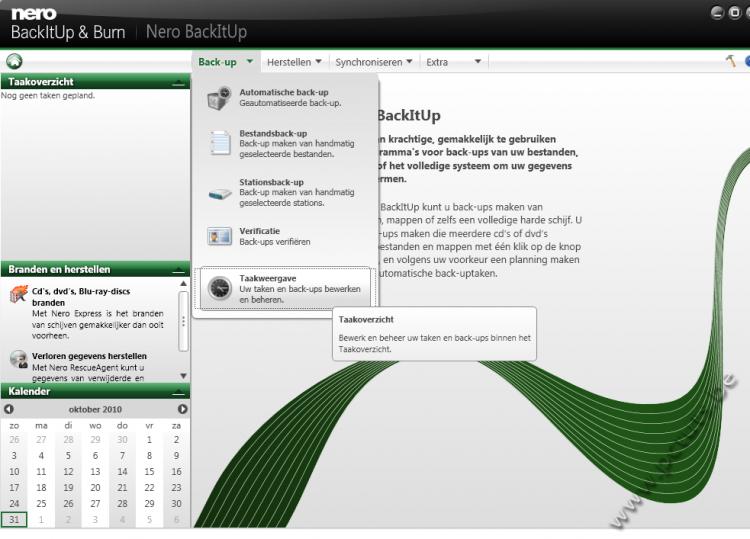The width and height of the screenshot is (750, 539).
Task: Go to the next calendar month
Action: [x=183, y=409]
